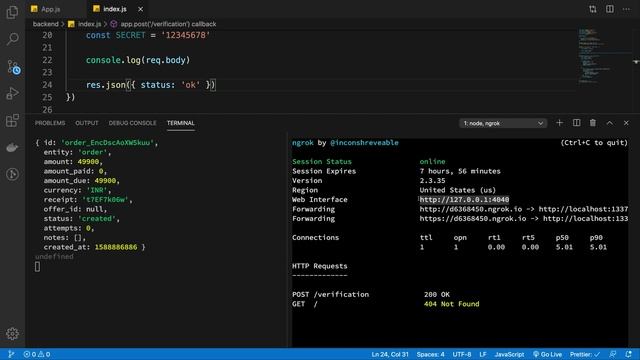
Task: Create a new terminal with plus icon
Action: coord(559,123)
